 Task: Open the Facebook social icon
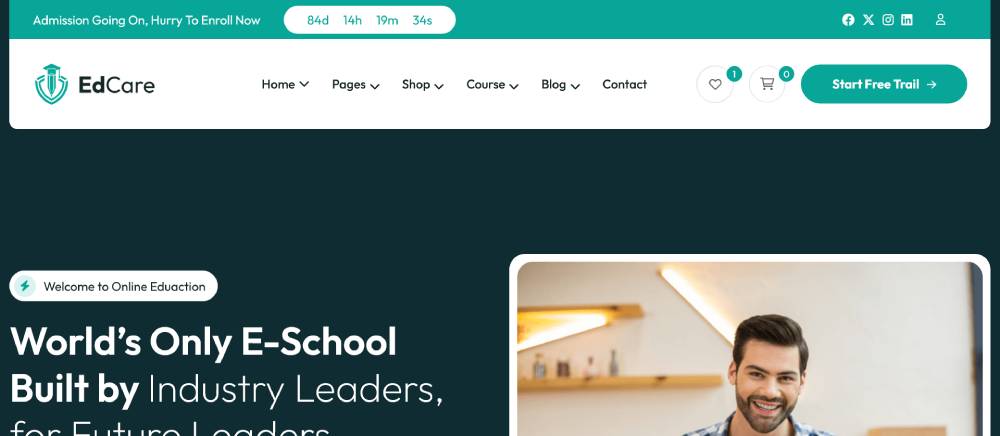tap(848, 20)
